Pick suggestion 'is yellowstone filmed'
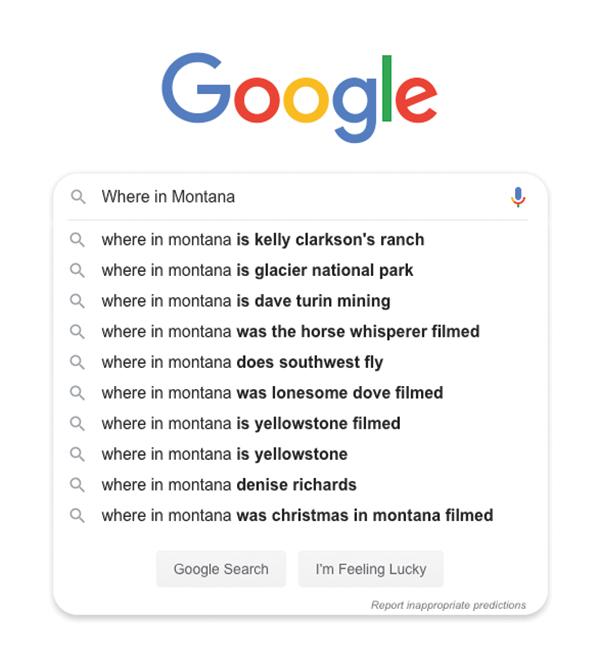600x666 pixels. coord(297,423)
